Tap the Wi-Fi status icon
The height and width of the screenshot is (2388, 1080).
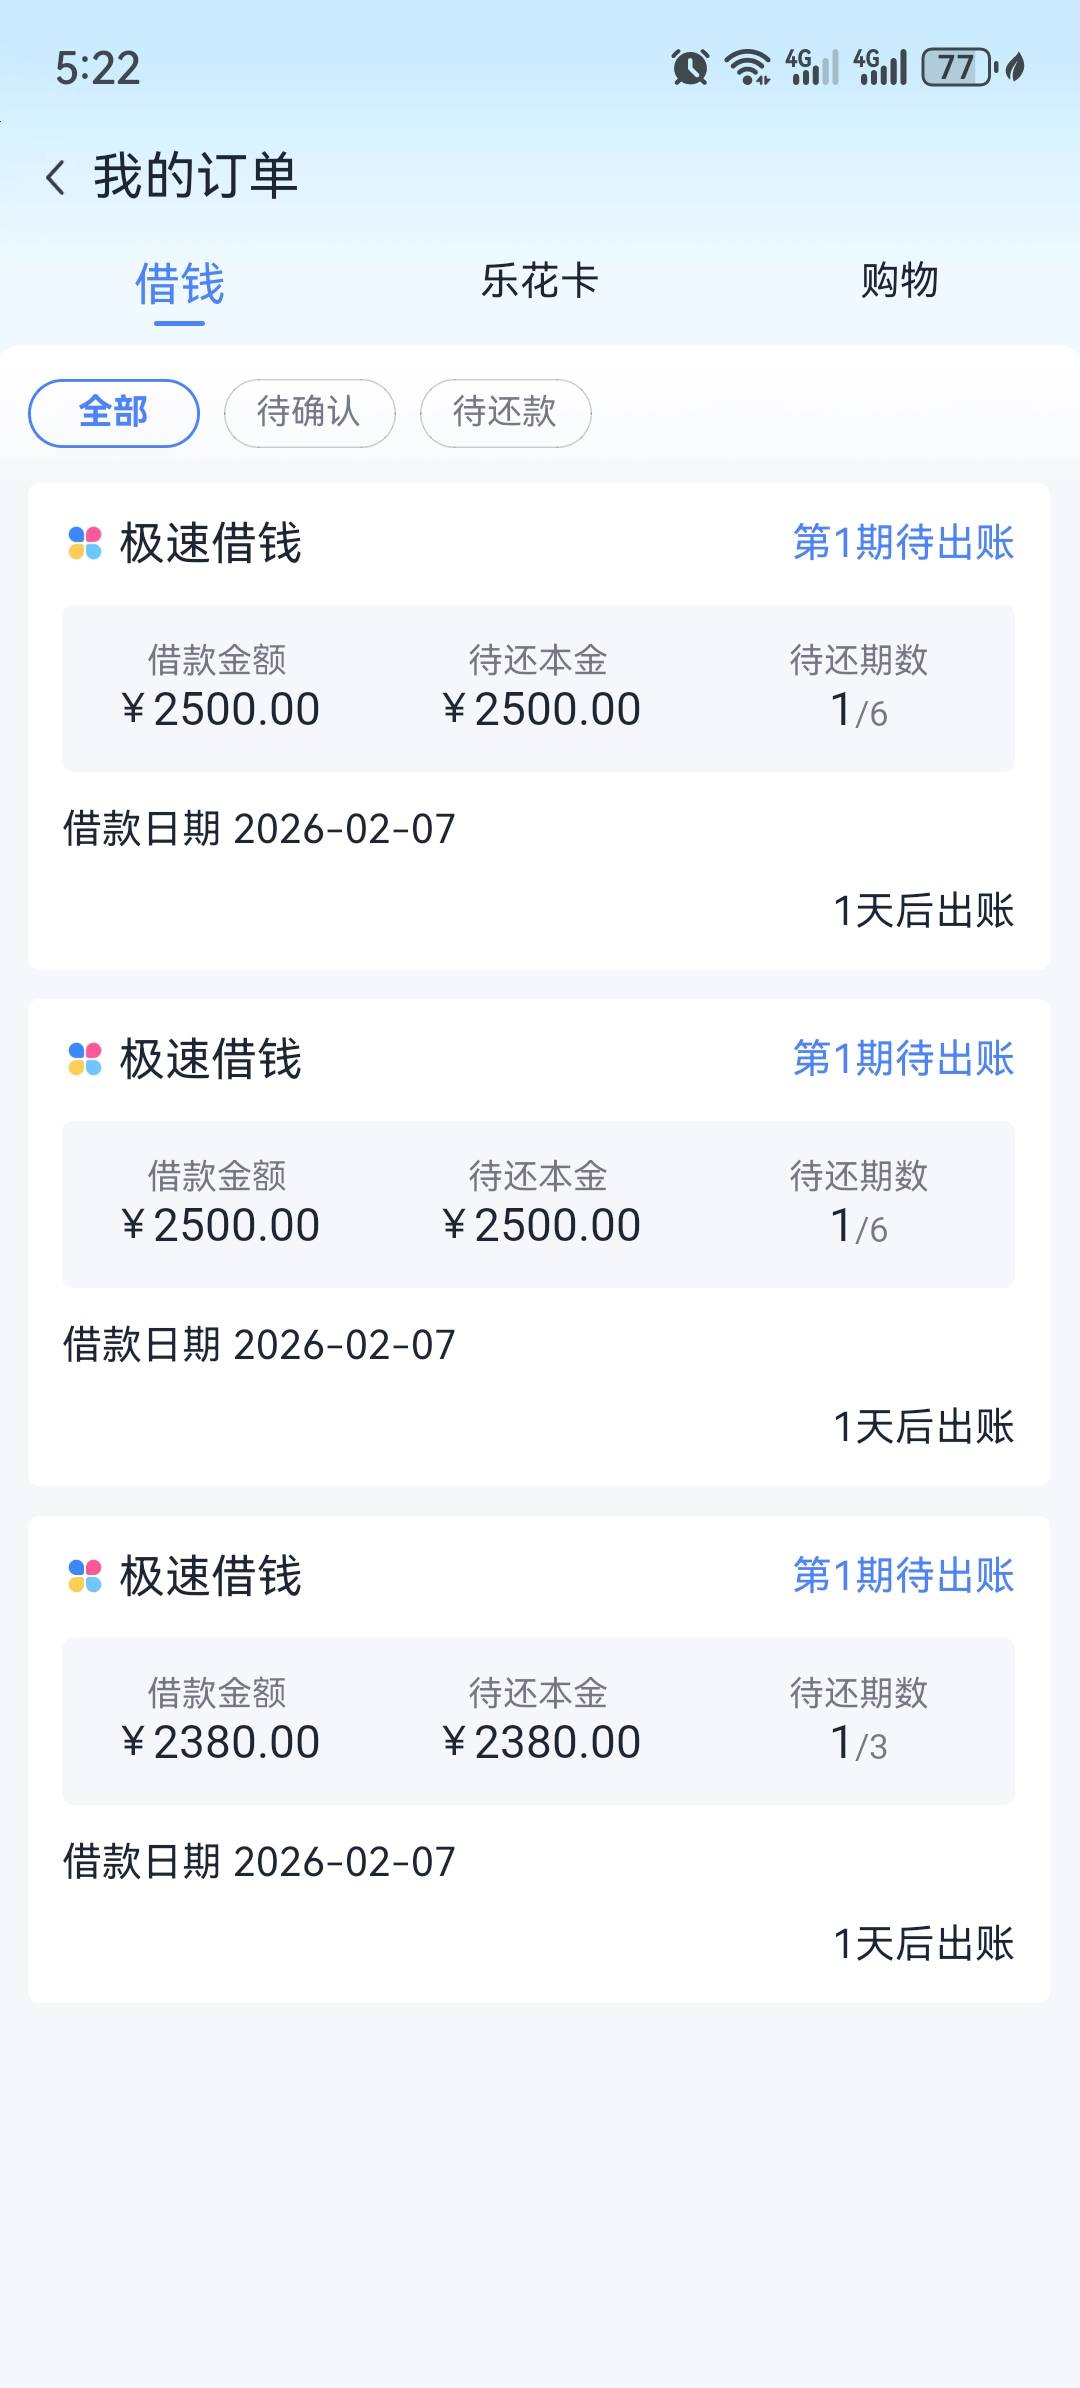tap(748, 68)
